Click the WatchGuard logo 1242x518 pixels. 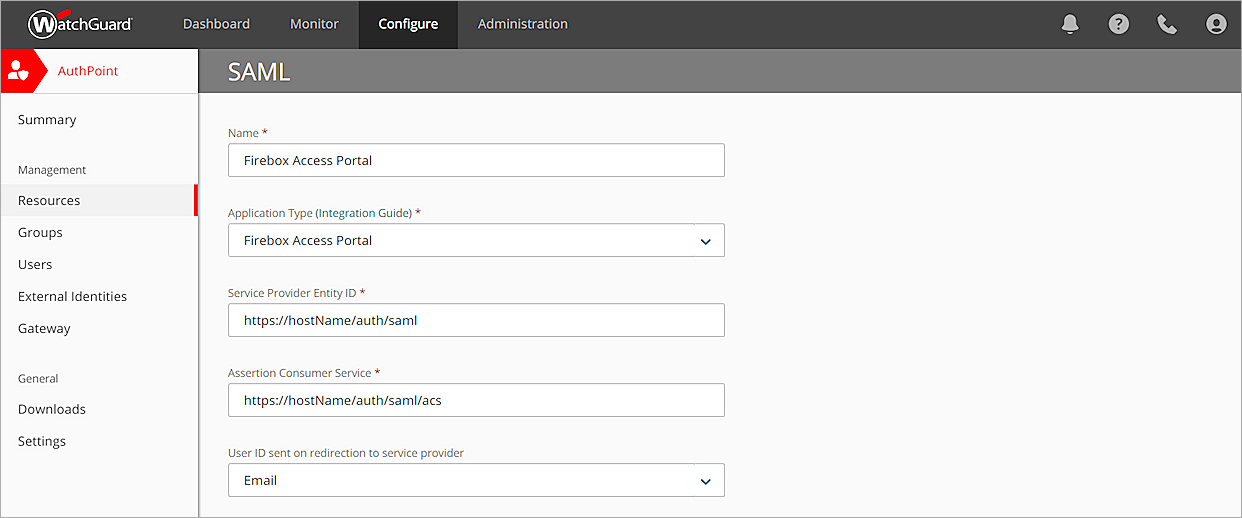[80, 24]
